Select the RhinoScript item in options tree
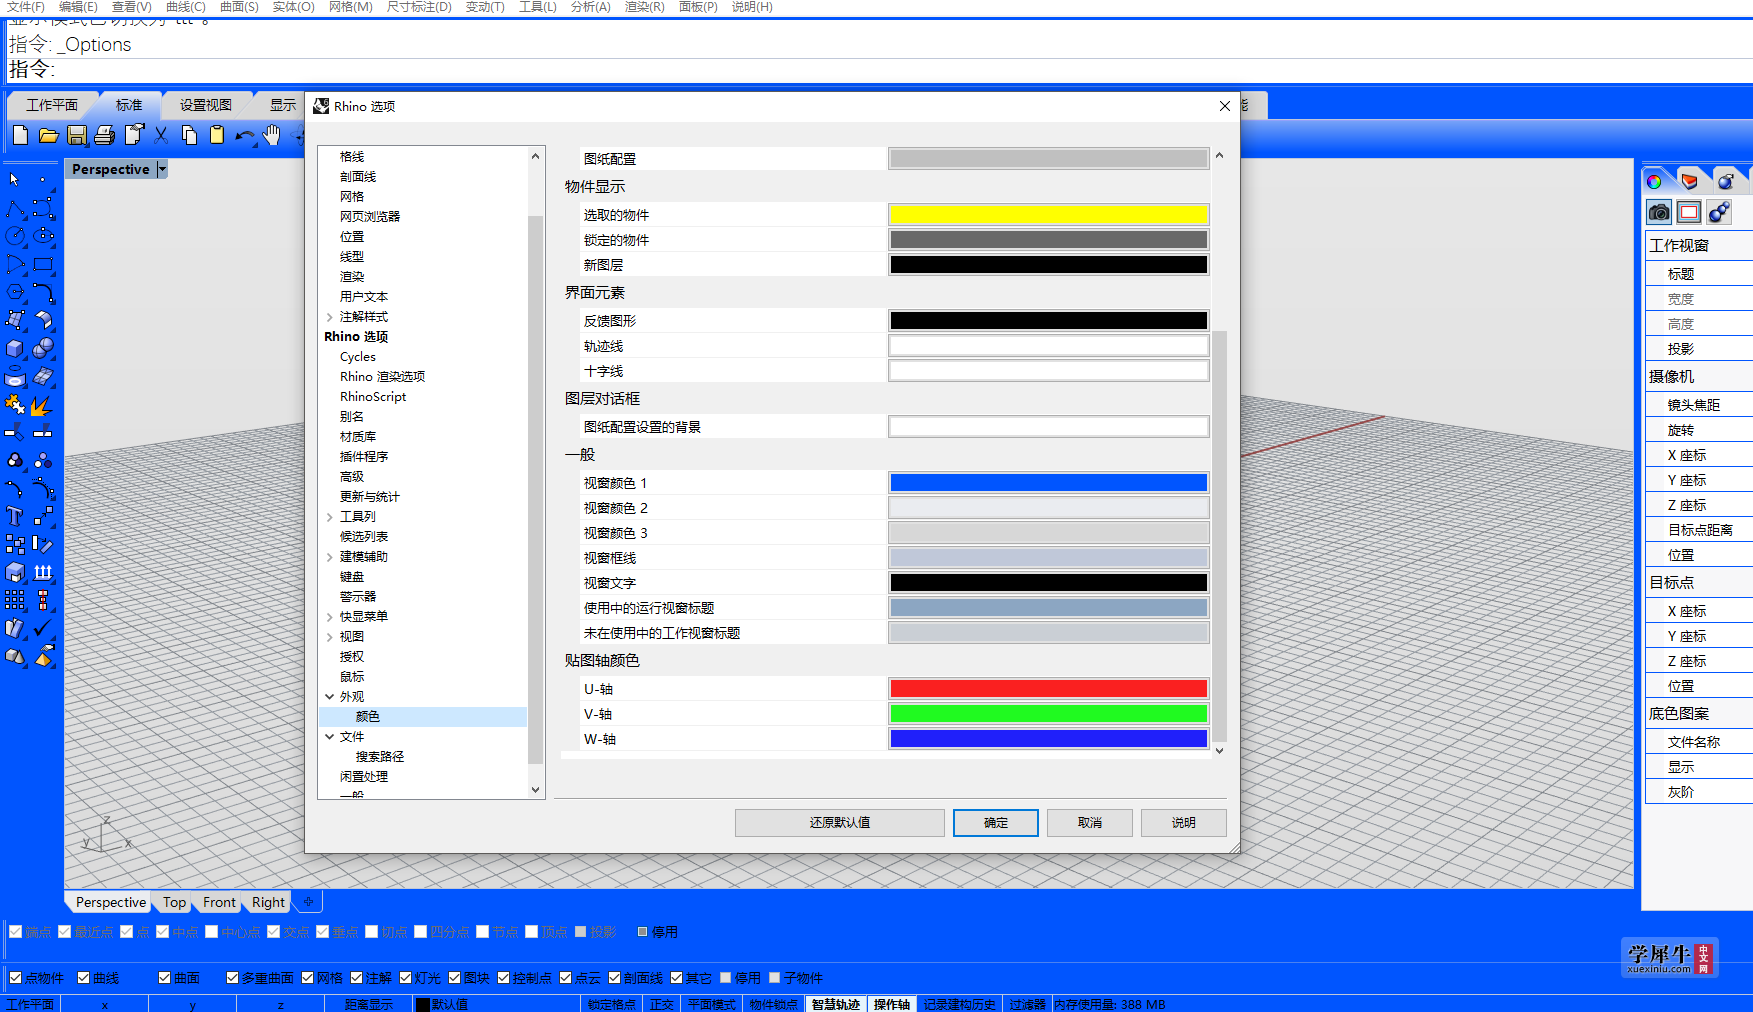The width and height of the screenshot is (1753, 1012). pyautogui.click(x=373, y=397)
